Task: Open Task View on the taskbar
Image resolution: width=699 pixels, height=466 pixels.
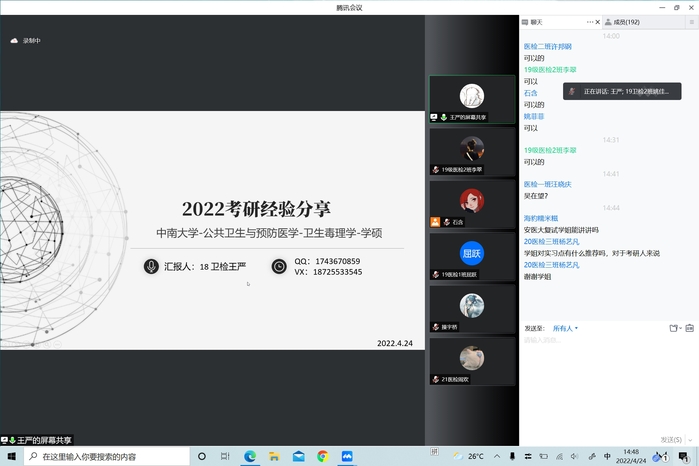Action: 225,456
